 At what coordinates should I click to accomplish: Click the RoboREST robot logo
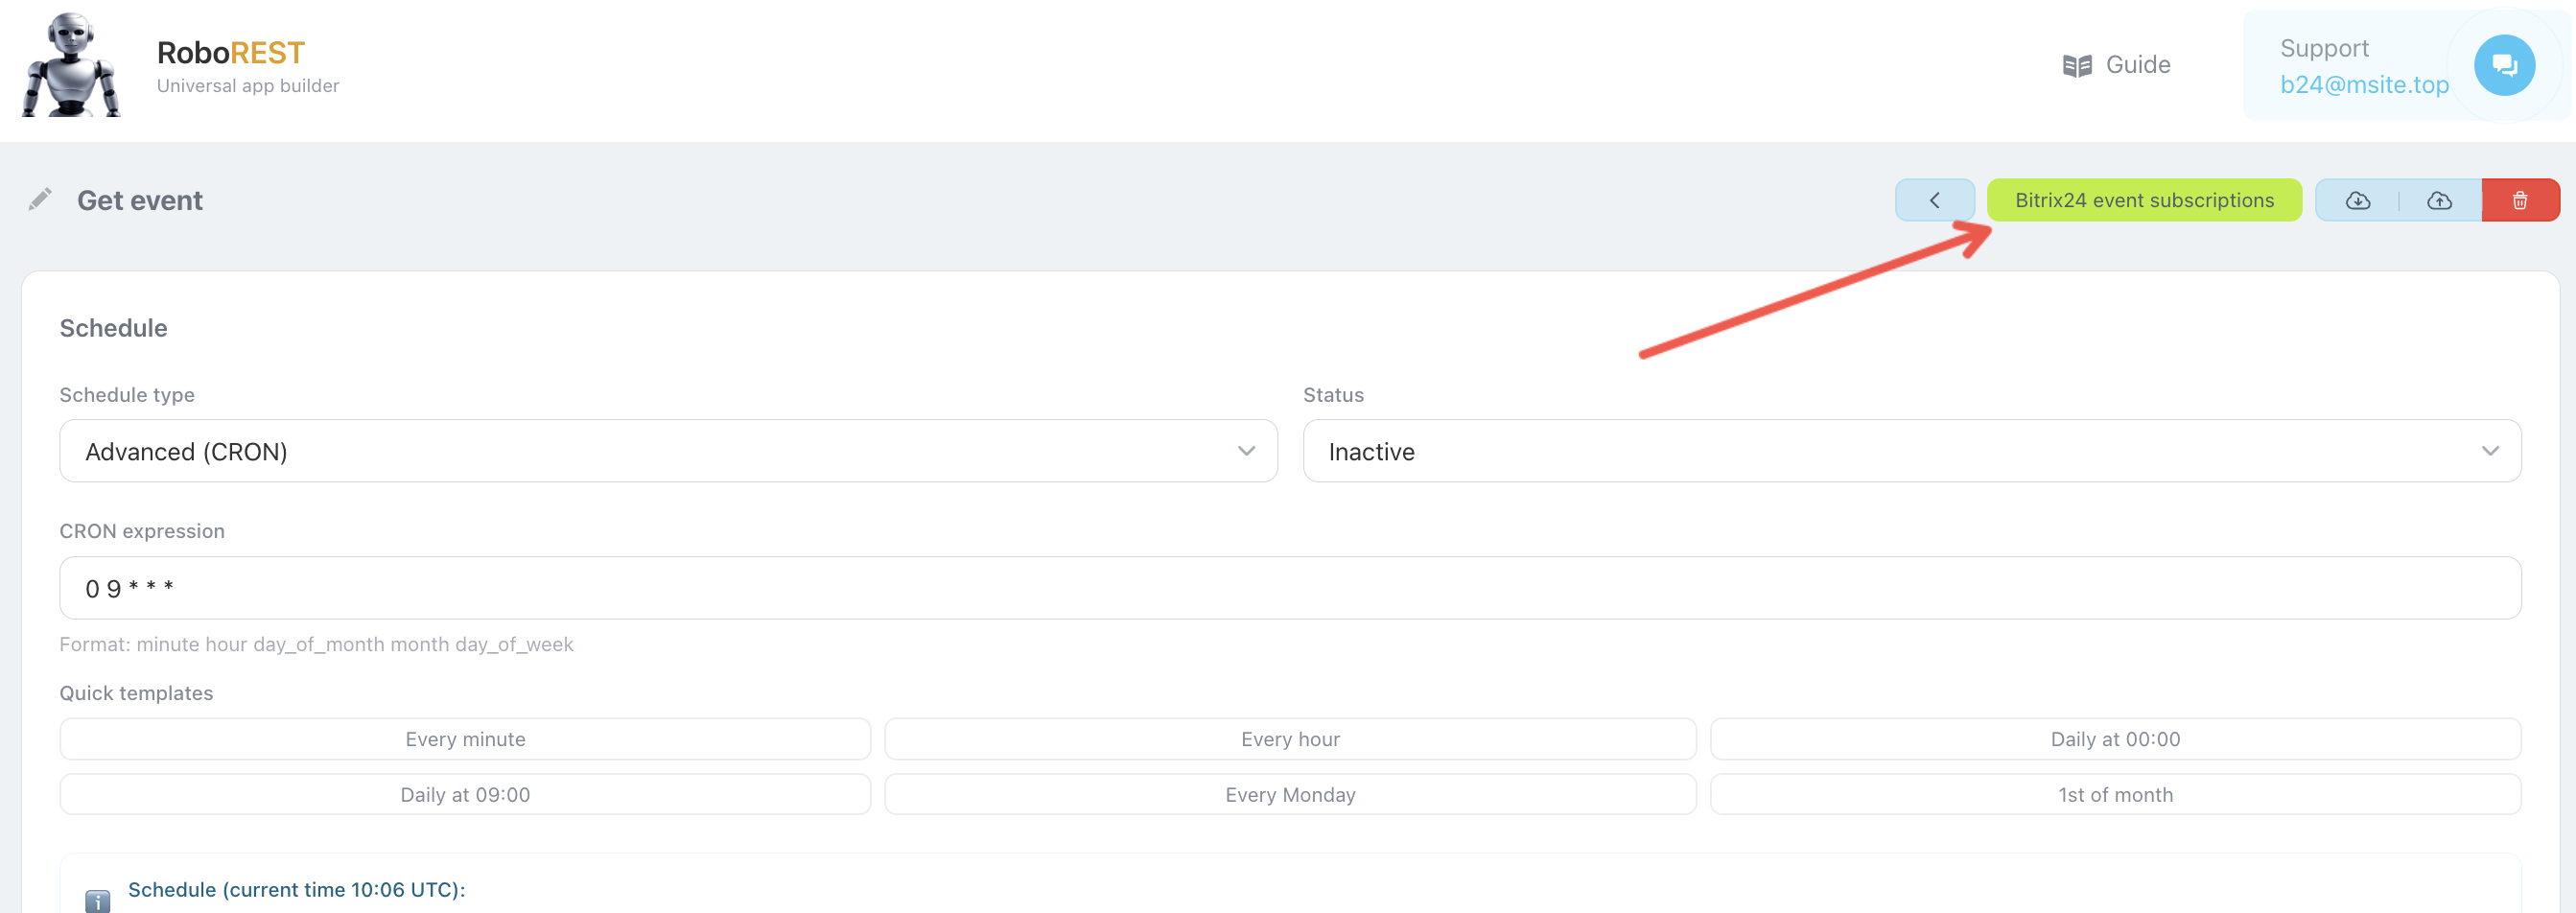[x=71, y=65]
